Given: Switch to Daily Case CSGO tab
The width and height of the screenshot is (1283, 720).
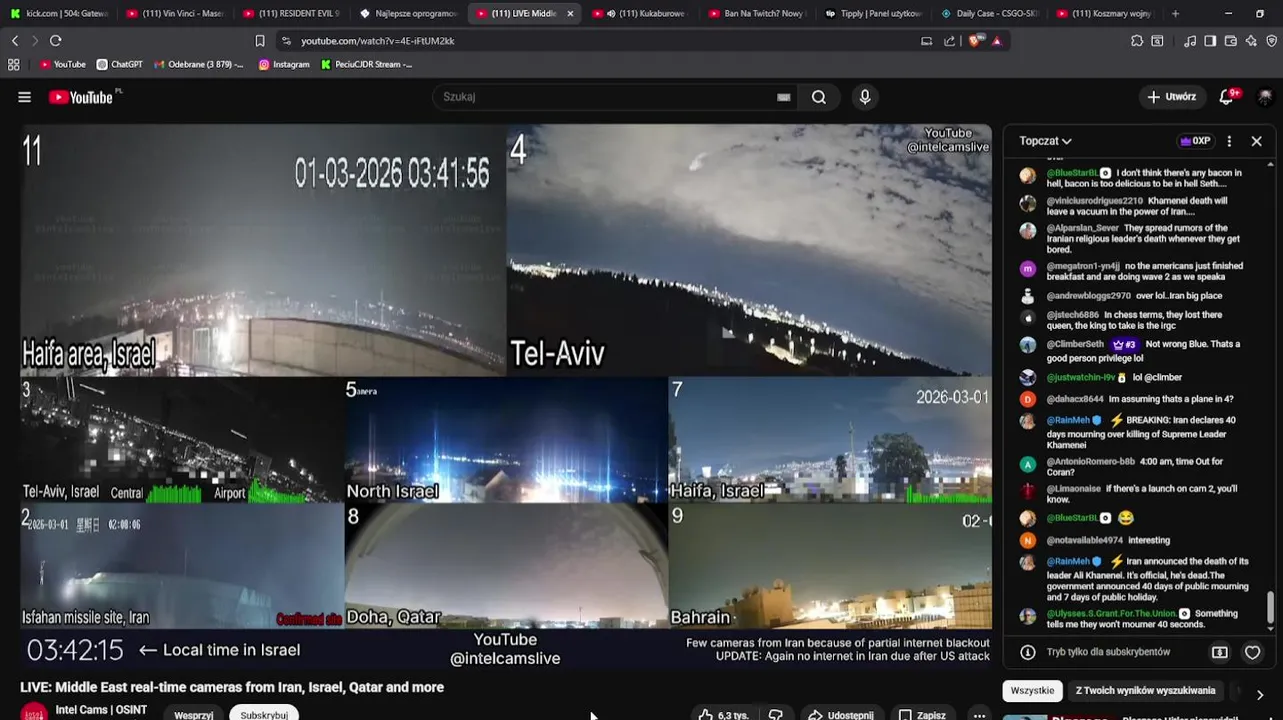Looking at the screenshot, I should [x=989, y=14].
